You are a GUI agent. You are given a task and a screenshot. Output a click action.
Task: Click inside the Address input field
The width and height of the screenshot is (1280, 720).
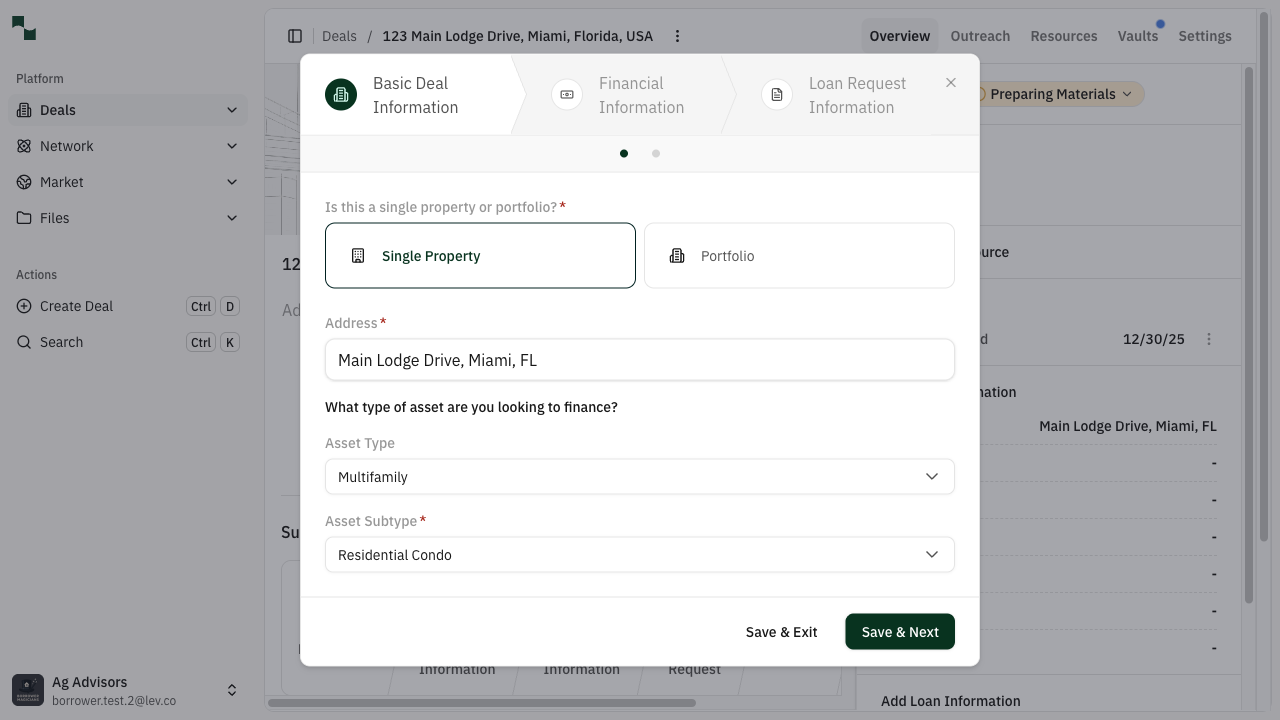tap(640, 359)
